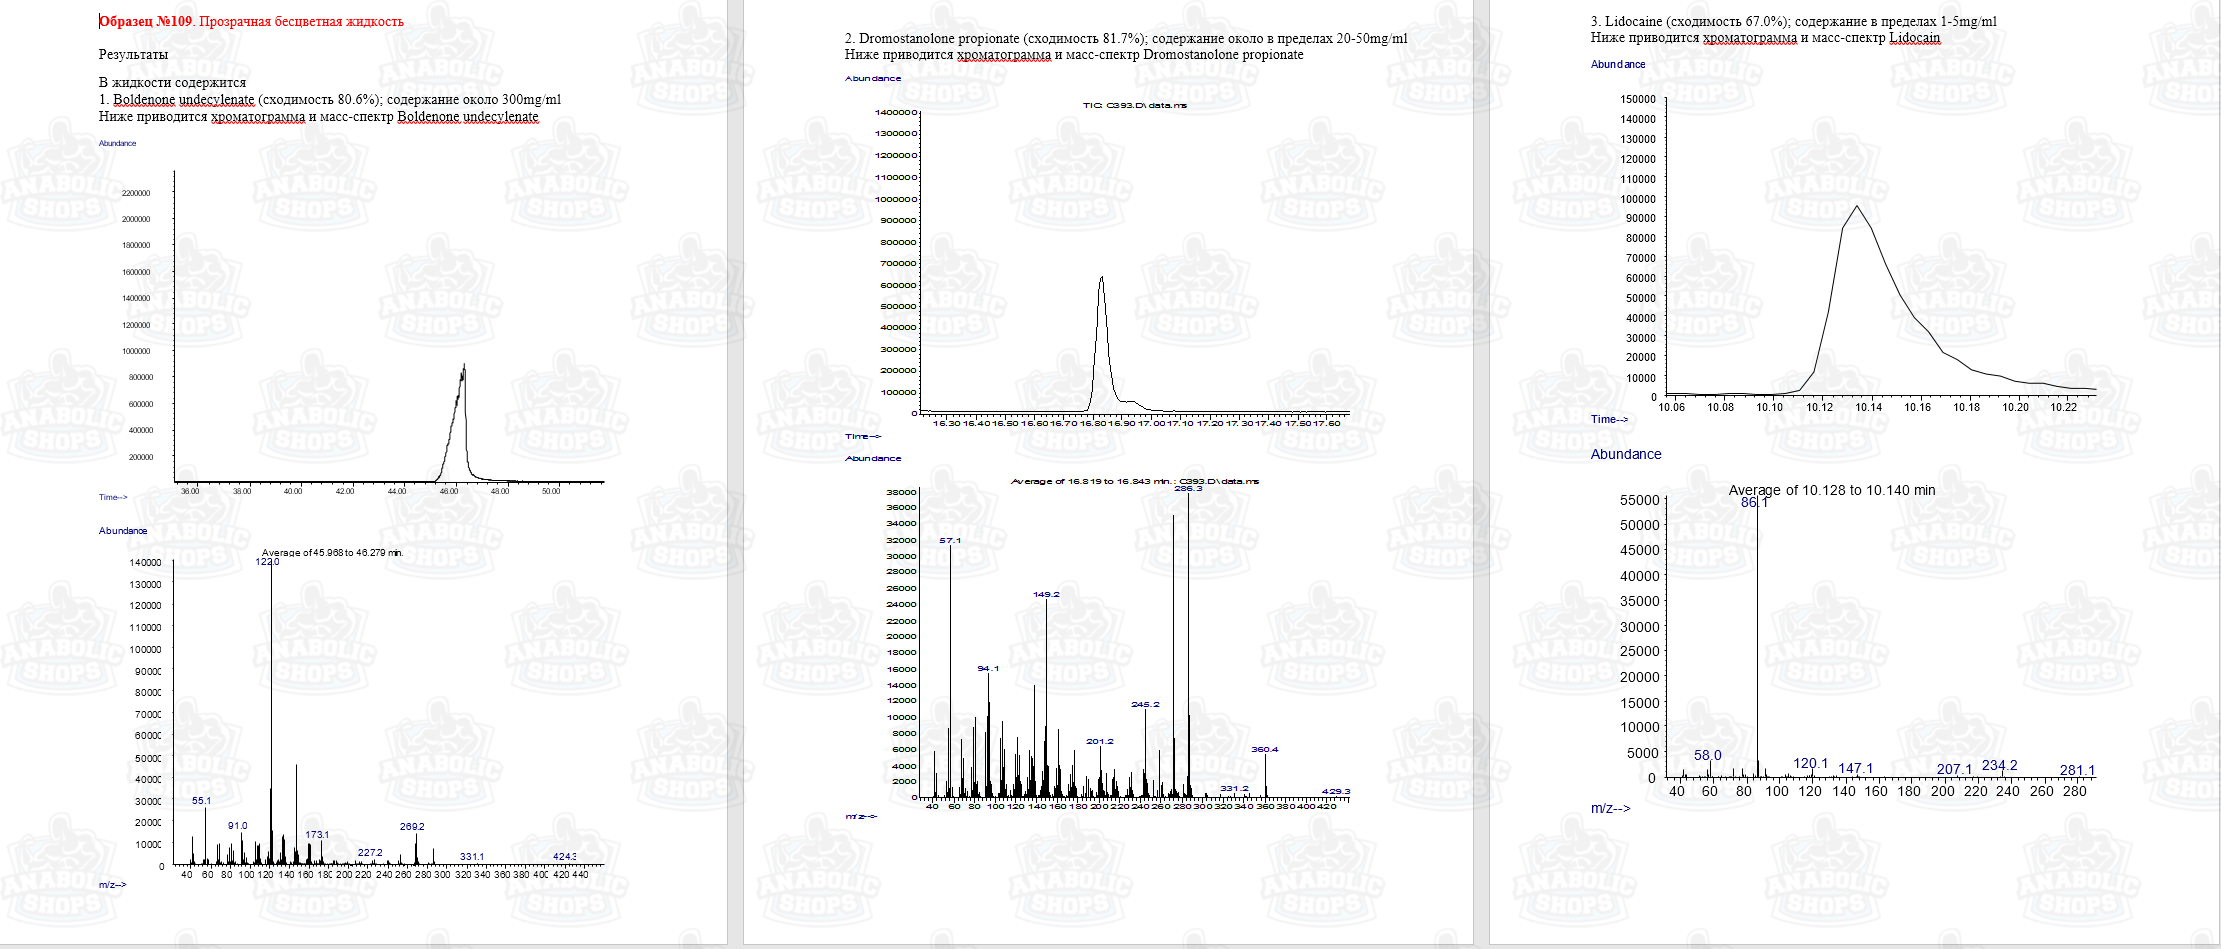Click the Lidocaine chromatogram peak apex

1857,207
